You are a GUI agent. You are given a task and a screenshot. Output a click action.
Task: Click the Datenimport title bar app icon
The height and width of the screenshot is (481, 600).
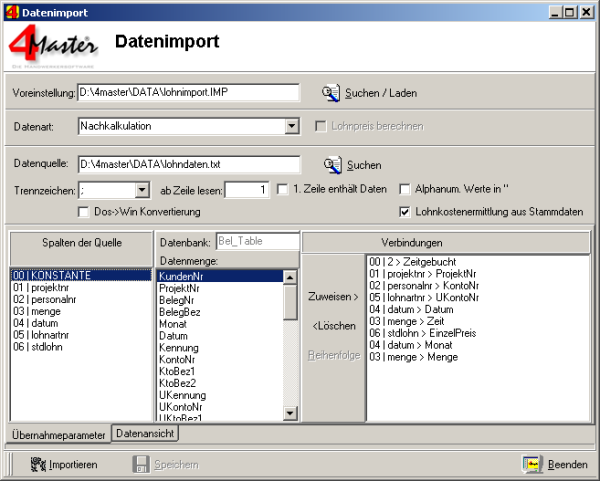(x=11, y=11)
